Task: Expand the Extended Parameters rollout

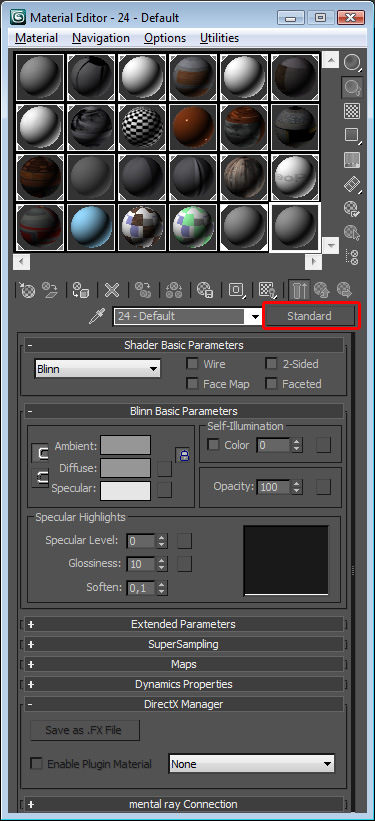Action: tap(183, 624)
